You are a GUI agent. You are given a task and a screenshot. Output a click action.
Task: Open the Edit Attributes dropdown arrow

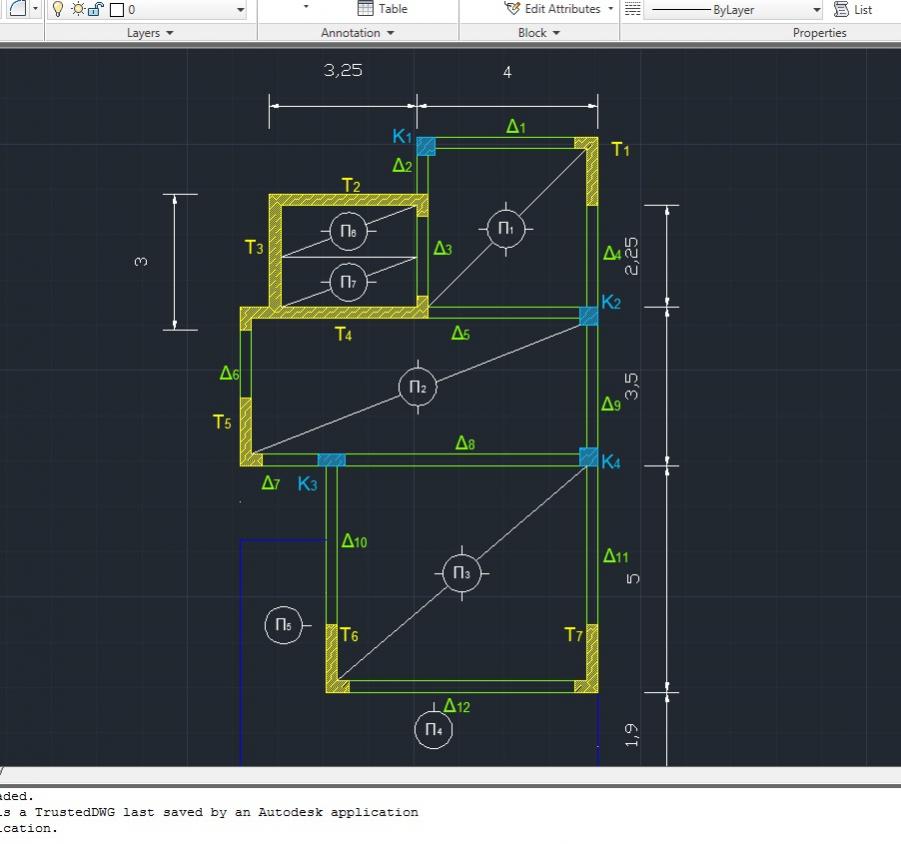(611, 9)
